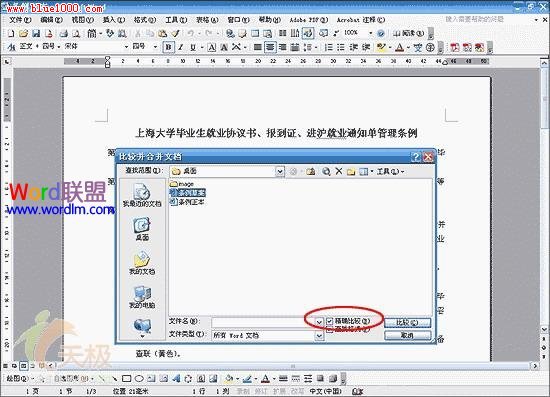Click the Insert Hyperlink icon

click(x=230, y=33)
